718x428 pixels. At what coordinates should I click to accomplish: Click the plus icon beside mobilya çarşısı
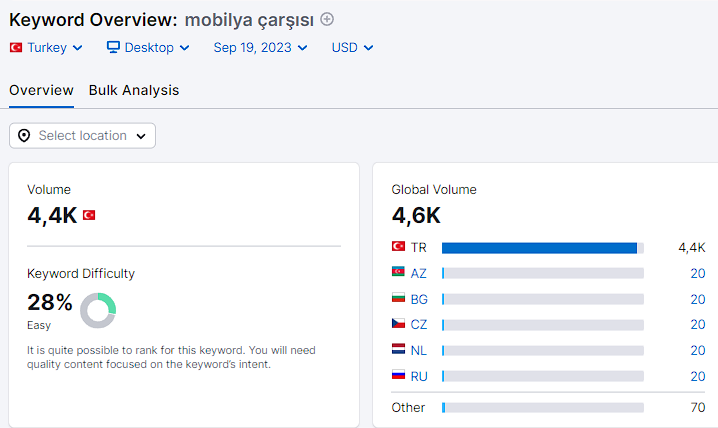(x=327, y=19)
